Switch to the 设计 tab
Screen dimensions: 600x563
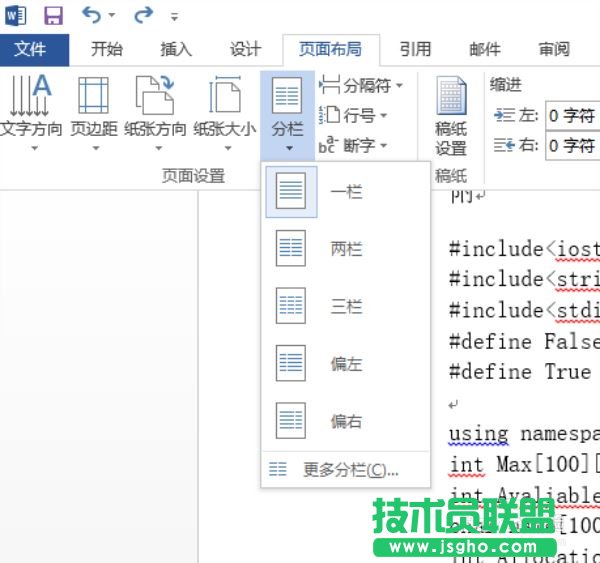click(245, 49)
